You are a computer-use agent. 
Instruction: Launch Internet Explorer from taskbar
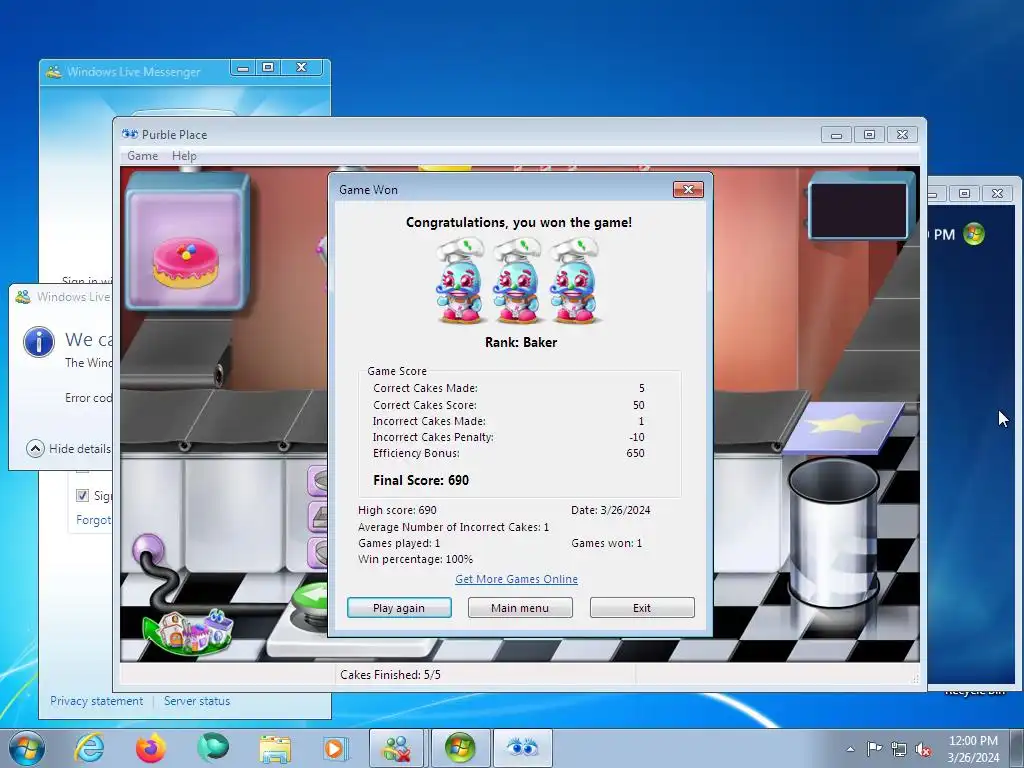click(x=89, y=748)
